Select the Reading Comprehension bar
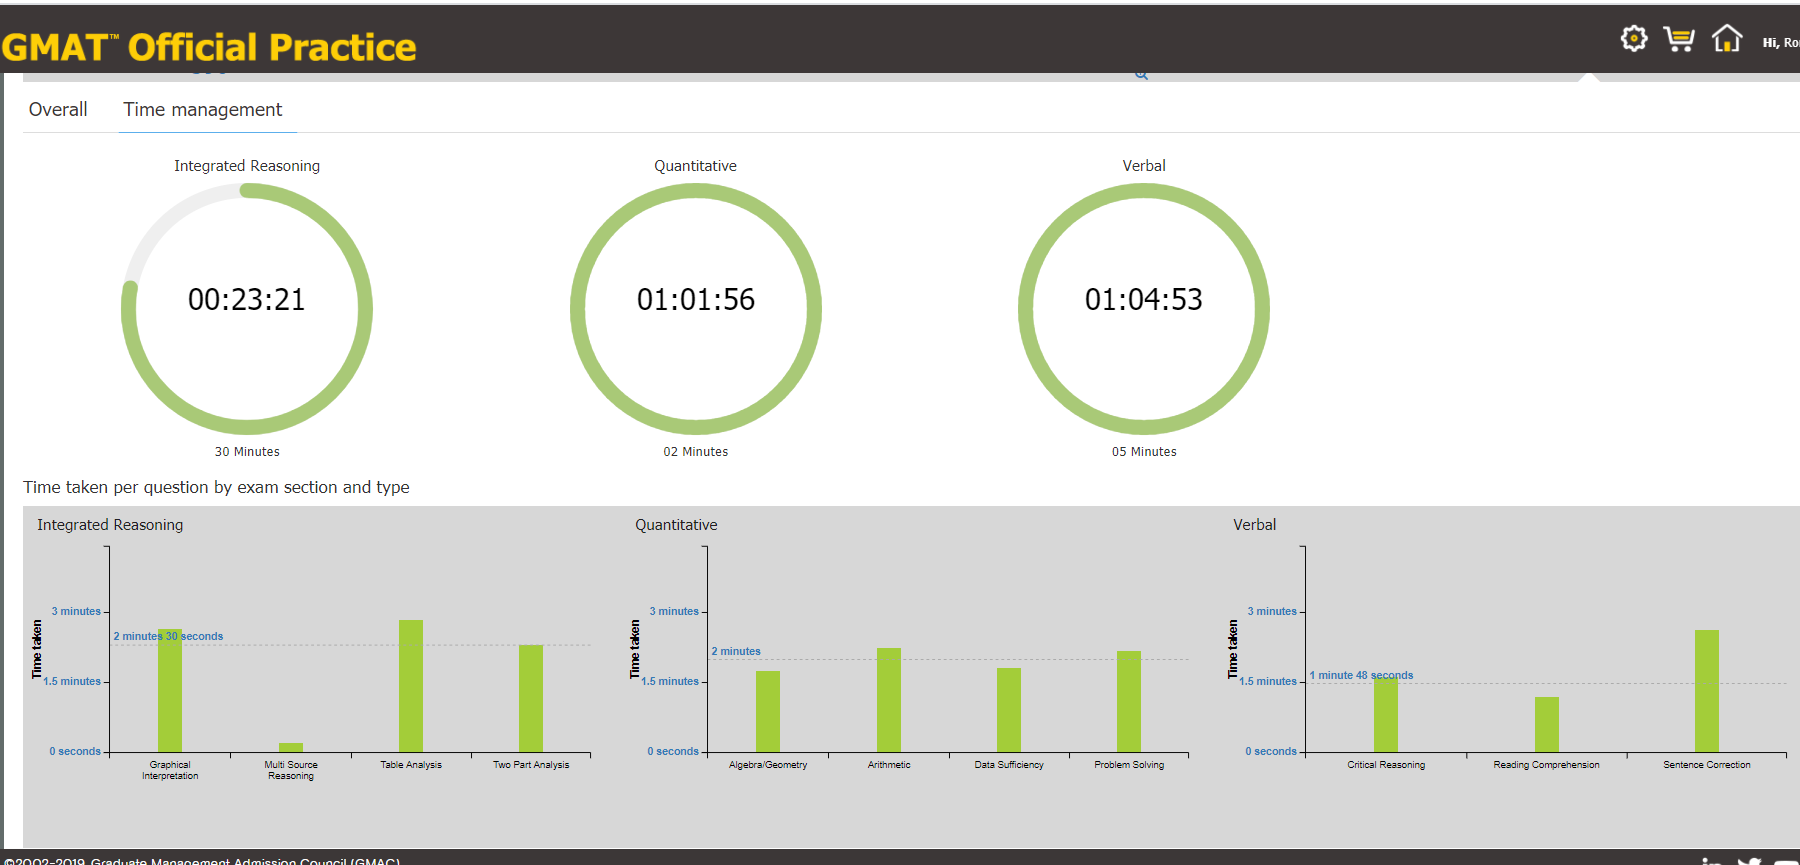Image resolution: width=1800 pixels, height=865 pixels. coord(1547,724)
